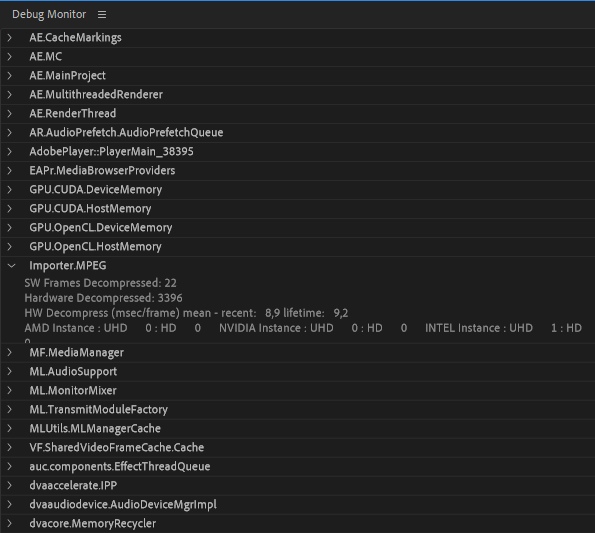595x533 pixels.
Task: Select the AR.AudioPrefetch.AudioPrefetchQueue label
Action: 126,132
